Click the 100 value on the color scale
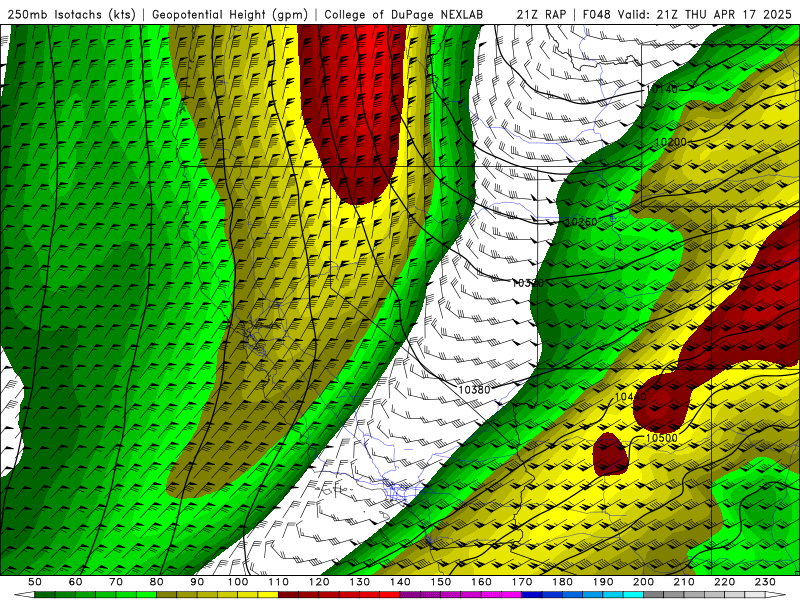The image size is (800, 600). pos(238,582)
